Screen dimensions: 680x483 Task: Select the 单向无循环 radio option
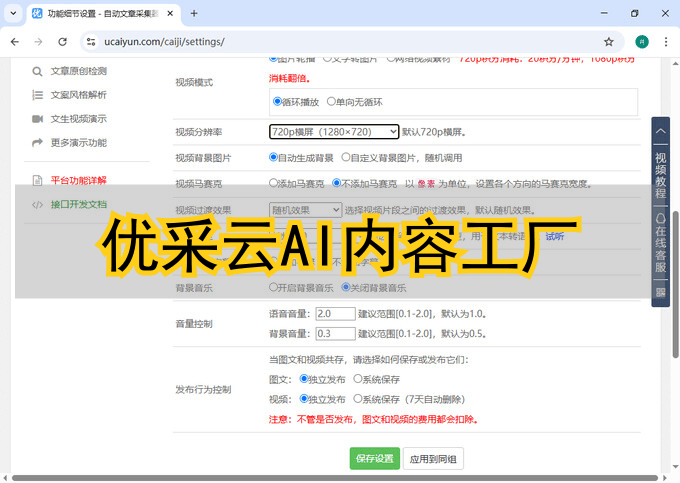[x=332, y=102]
